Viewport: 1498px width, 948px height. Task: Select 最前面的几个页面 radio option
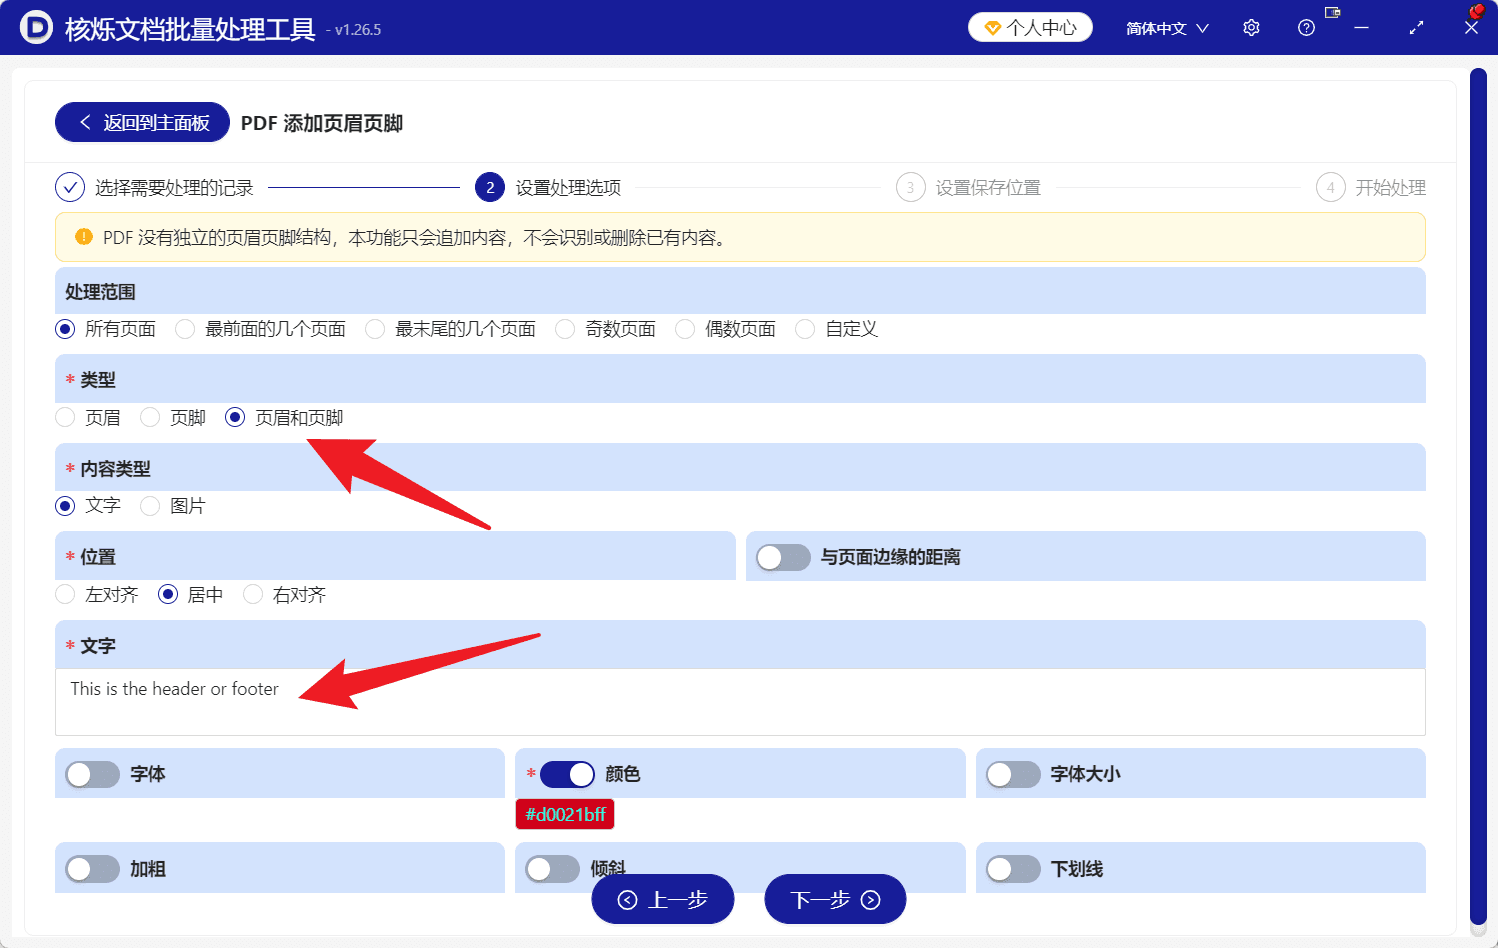(260, 329)
